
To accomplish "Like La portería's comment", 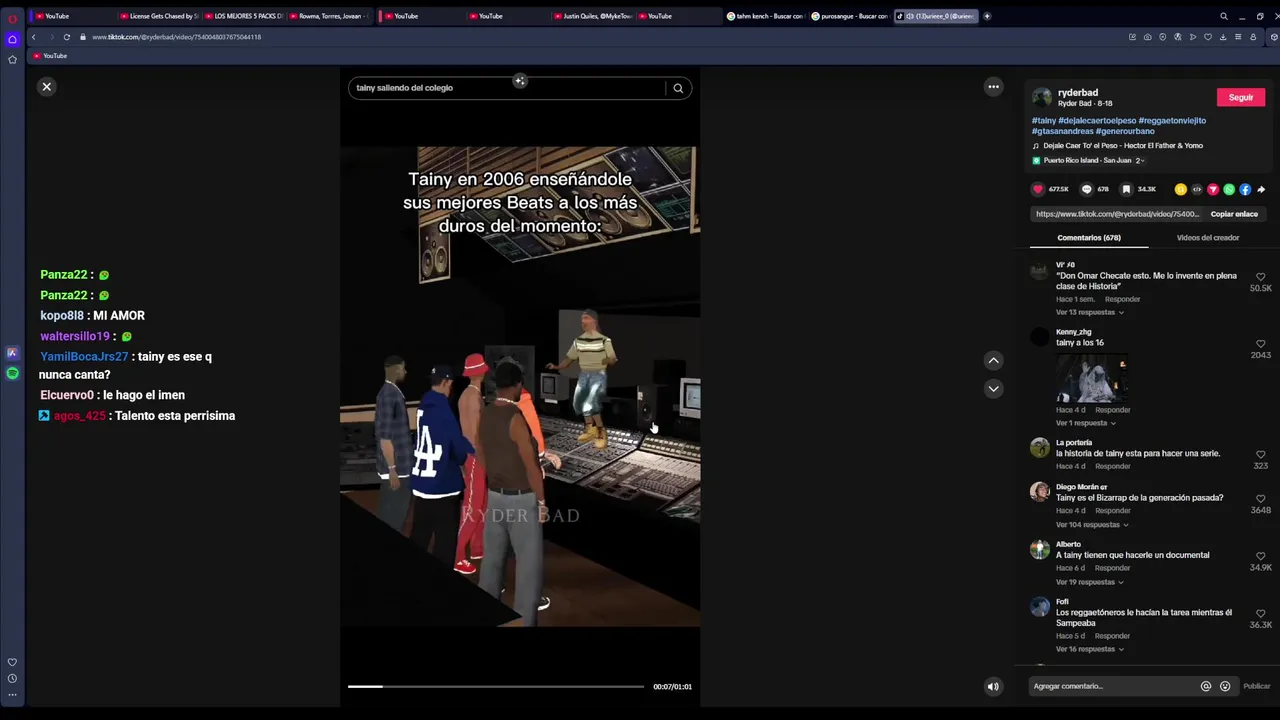I will click(1260, 455).
